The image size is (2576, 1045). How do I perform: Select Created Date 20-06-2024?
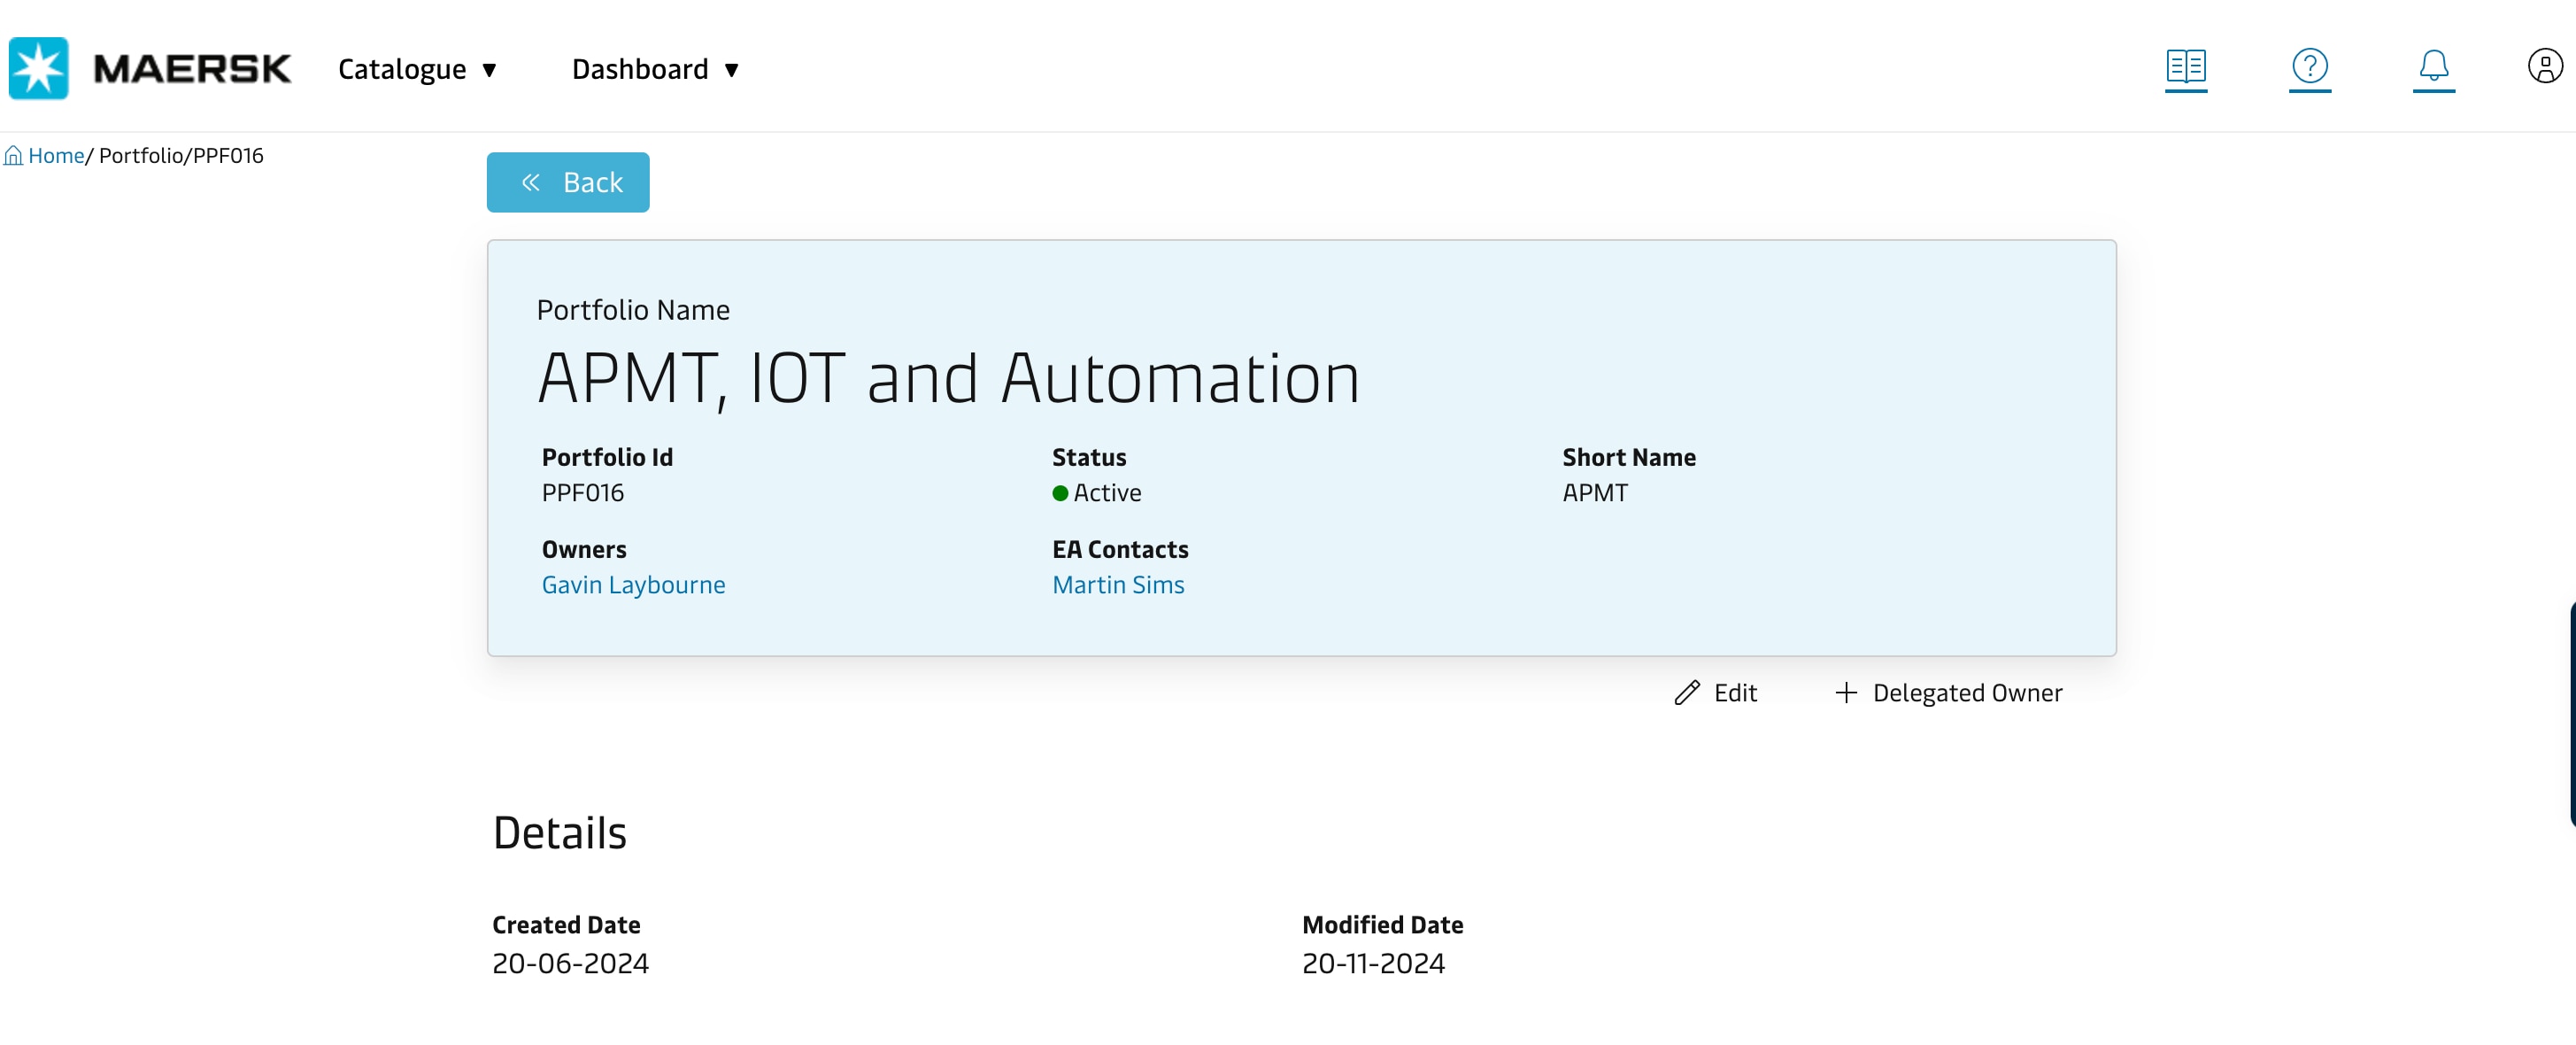coord(570,964)
